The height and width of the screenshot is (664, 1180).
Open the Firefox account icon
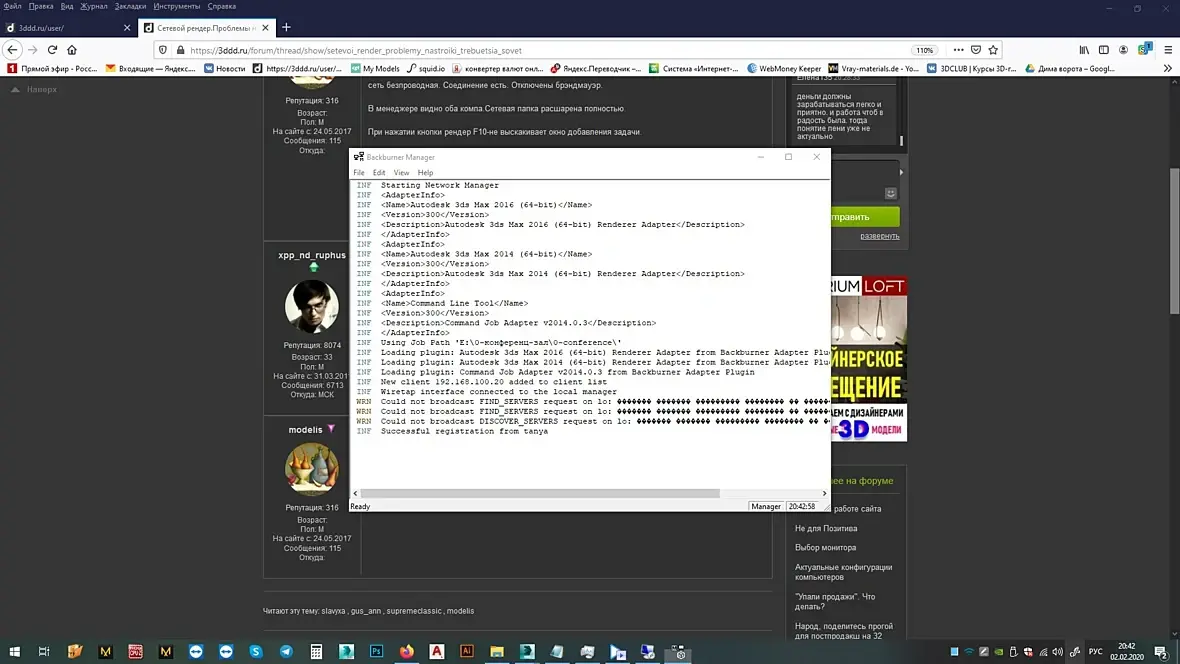[1124, 50]
